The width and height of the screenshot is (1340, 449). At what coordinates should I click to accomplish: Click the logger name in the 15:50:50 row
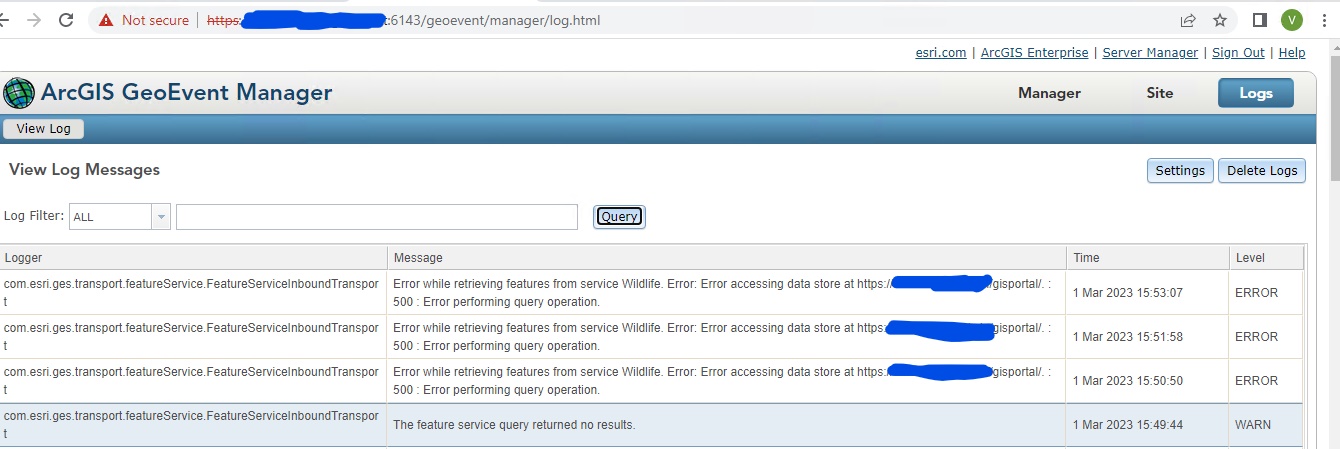click(x=192, y=380)
